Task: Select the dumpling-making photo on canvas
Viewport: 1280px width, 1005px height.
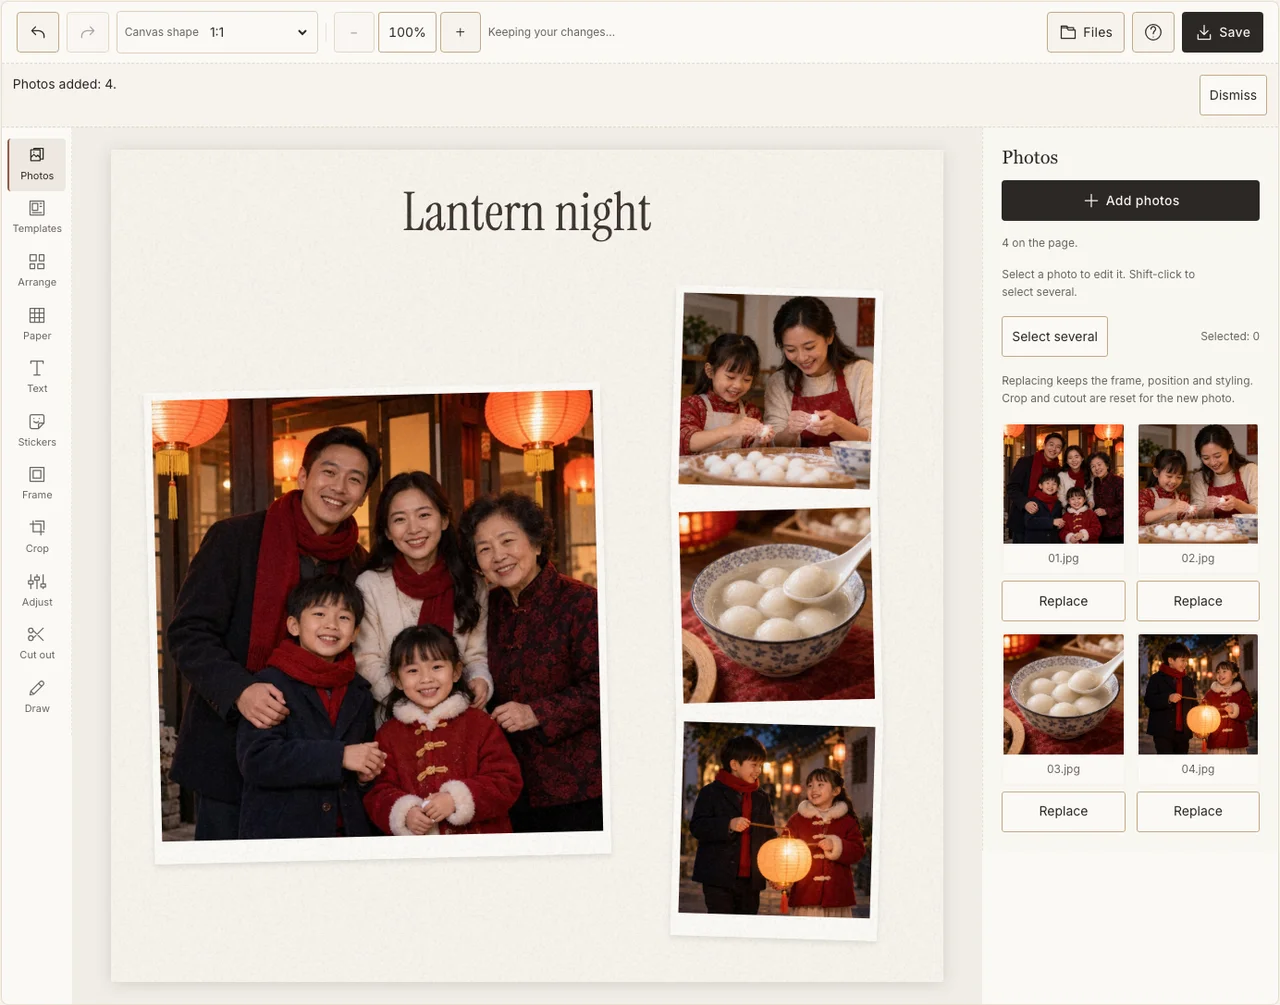Action: 776,390
